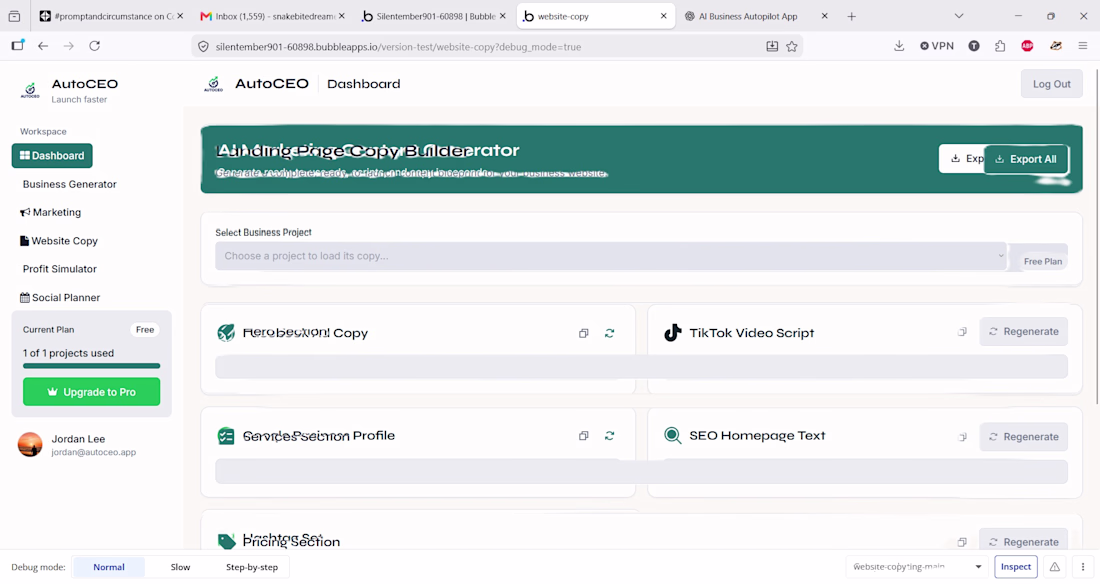Click the projects used progress bar
The height and width of the screenshot is (584, 1100).
tap(91, 366)
